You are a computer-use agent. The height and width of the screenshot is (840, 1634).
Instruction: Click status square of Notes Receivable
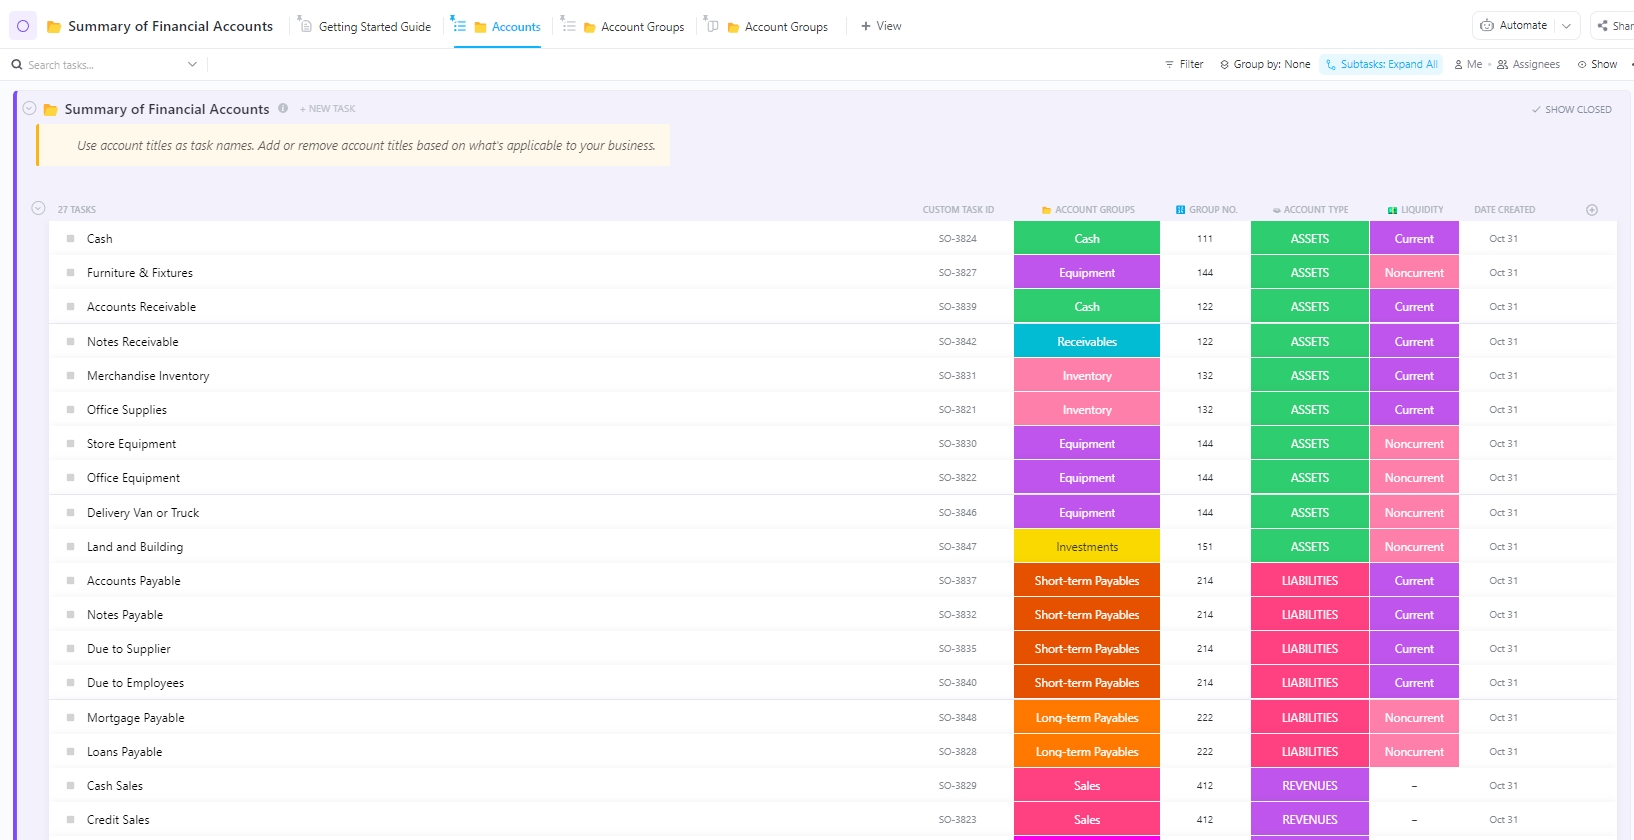click(70, 342)
